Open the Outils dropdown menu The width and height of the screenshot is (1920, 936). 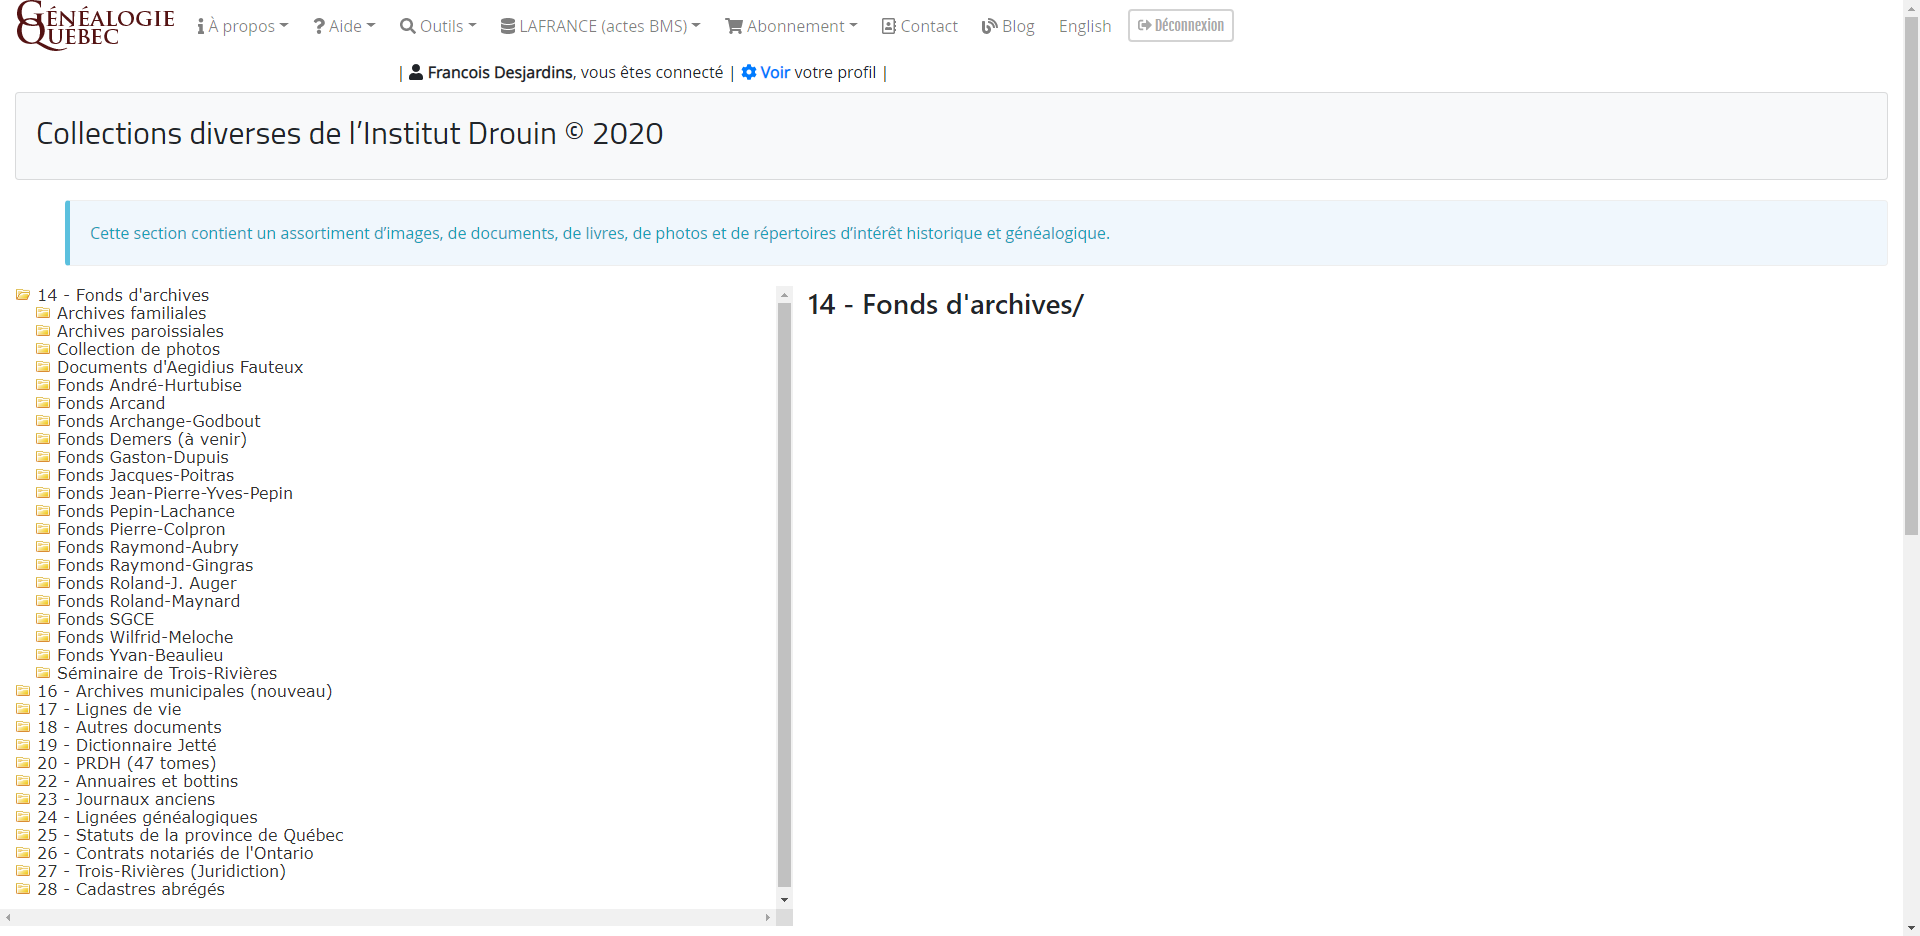click(x=438, y=26)
